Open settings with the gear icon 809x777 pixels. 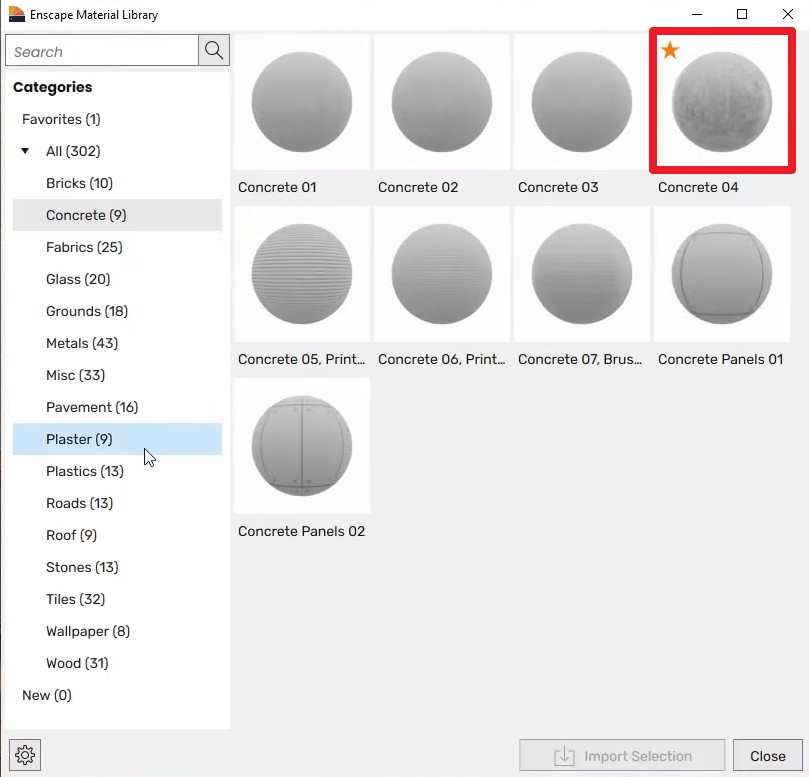(x=25, y=755)
